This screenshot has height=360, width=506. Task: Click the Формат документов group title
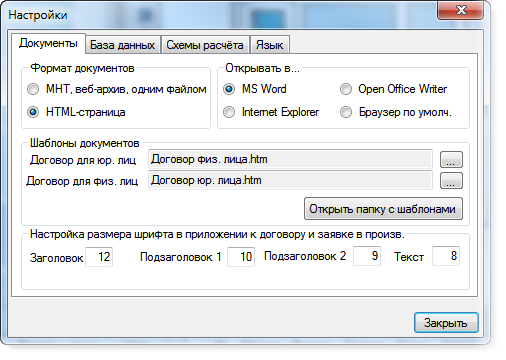coord(82,68)
